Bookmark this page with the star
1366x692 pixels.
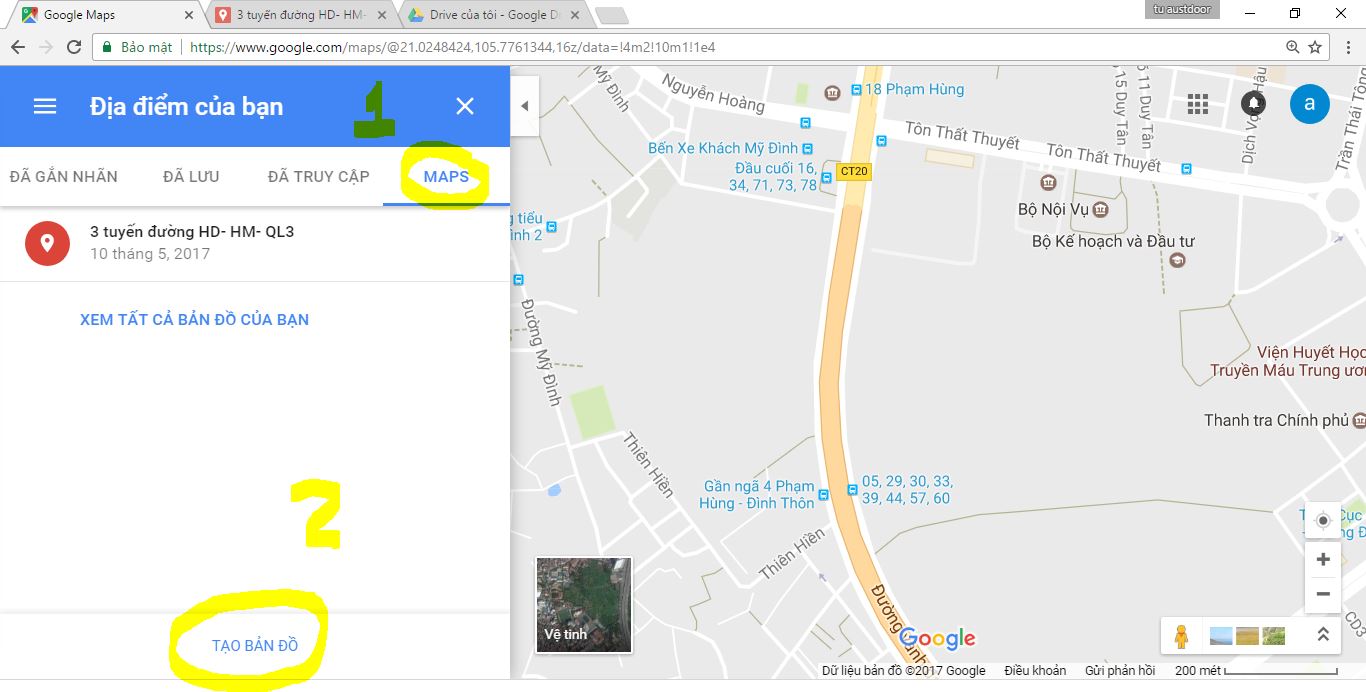(x=1315, y=47)
